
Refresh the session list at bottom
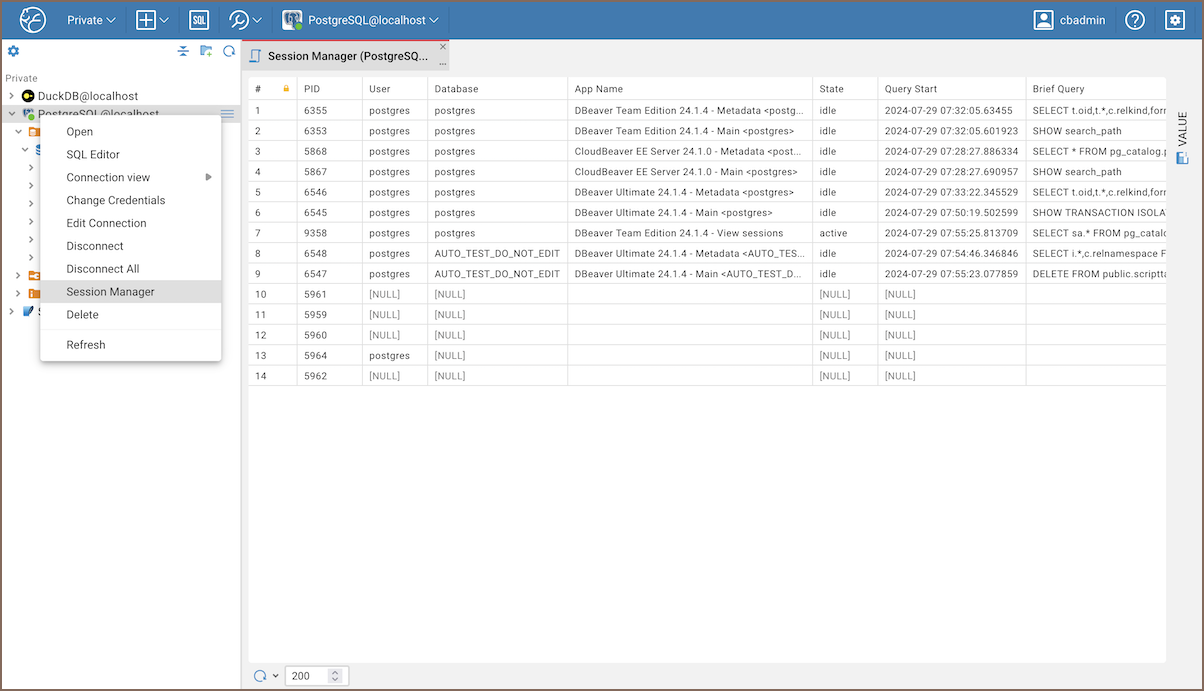point(260,676)
